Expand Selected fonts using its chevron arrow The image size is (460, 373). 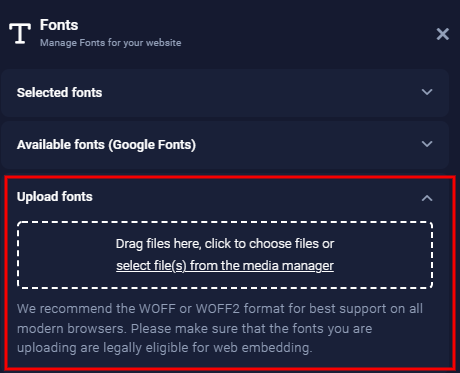pos(427,92)
